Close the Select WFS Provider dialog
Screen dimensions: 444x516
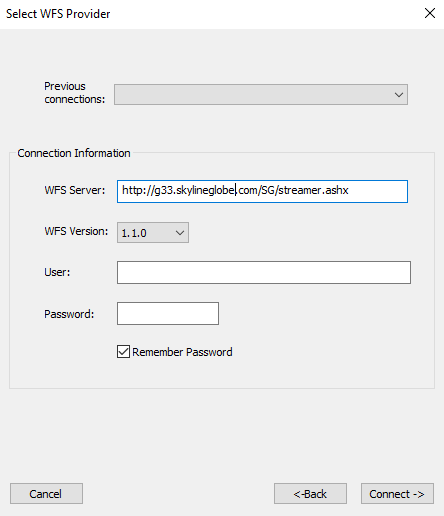click(430, 13)
